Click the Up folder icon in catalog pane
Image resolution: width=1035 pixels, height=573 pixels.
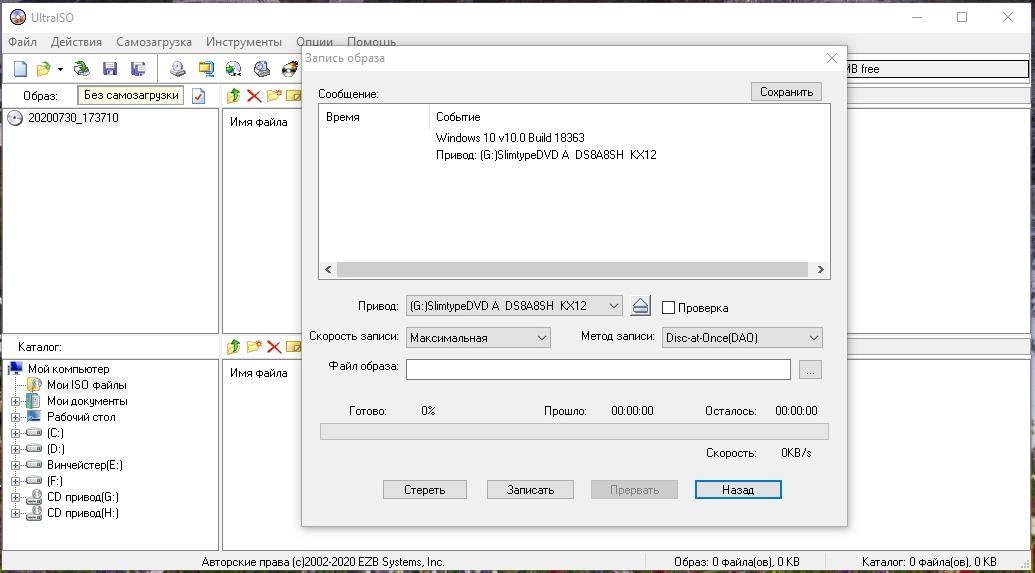[234, 347]
